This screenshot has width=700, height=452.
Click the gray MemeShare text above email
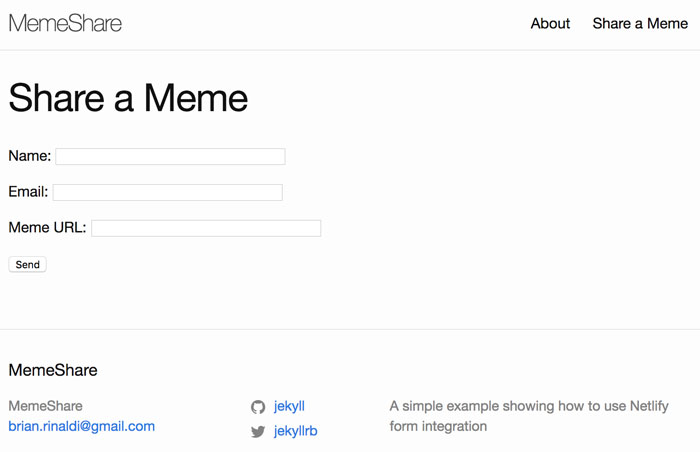(x=46, y=406)
